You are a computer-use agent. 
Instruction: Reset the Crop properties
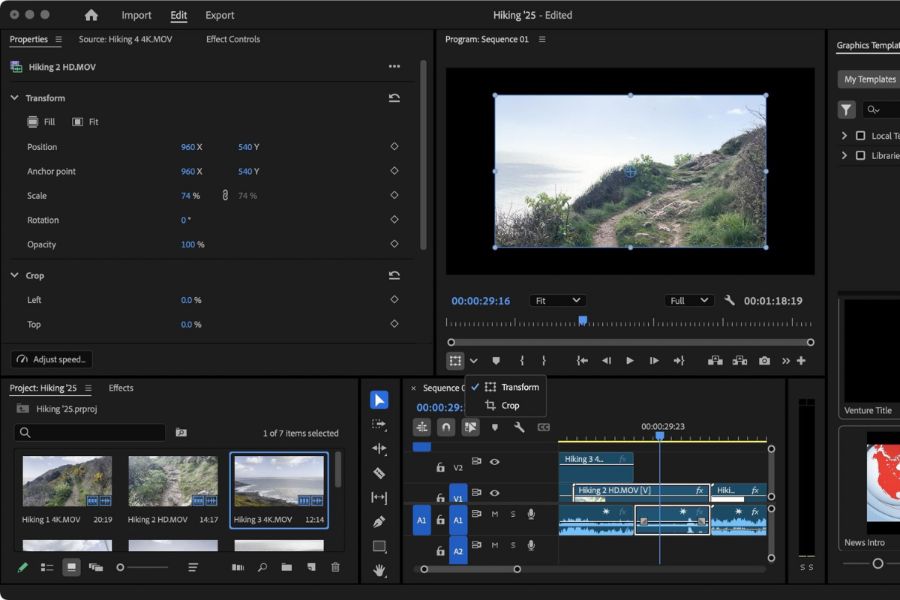click(x=394, y=276)
